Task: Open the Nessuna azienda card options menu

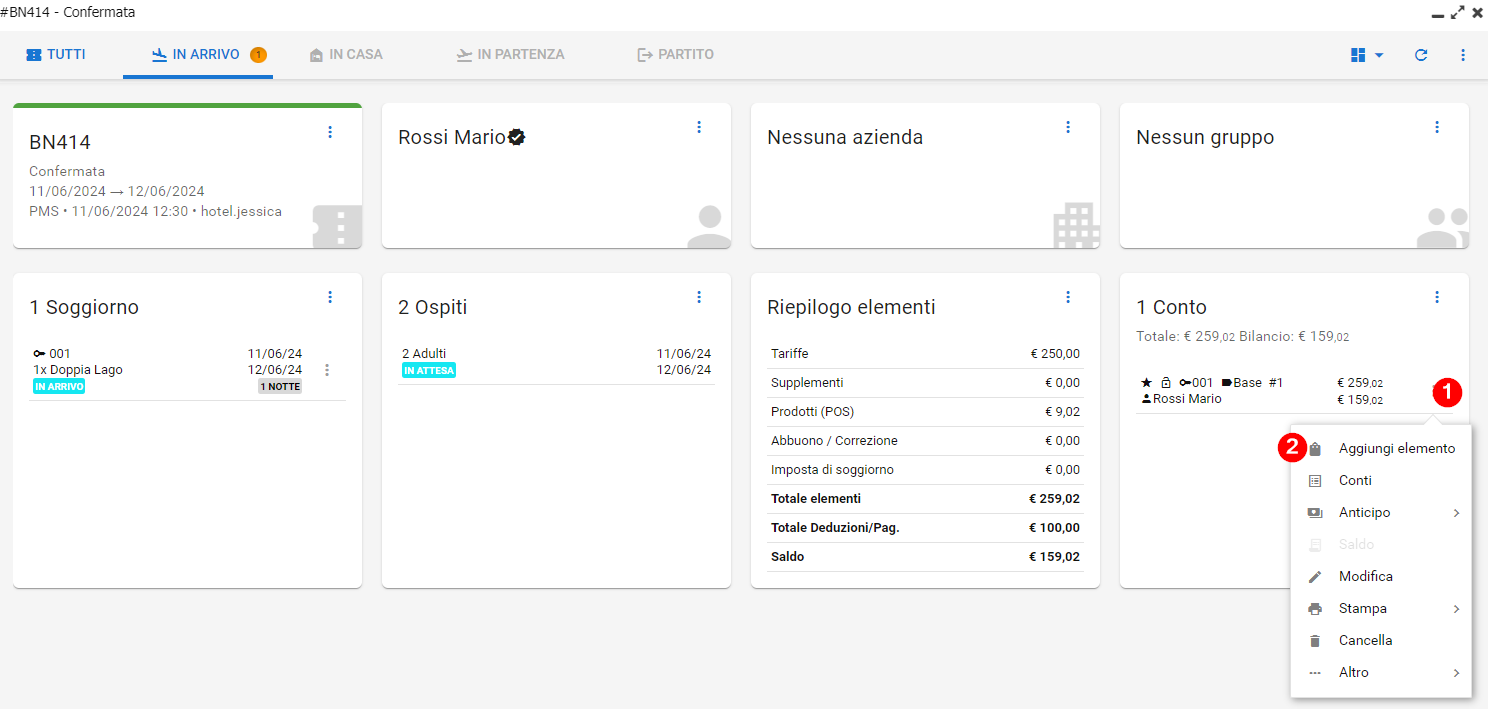Action: pos(1068,127)
